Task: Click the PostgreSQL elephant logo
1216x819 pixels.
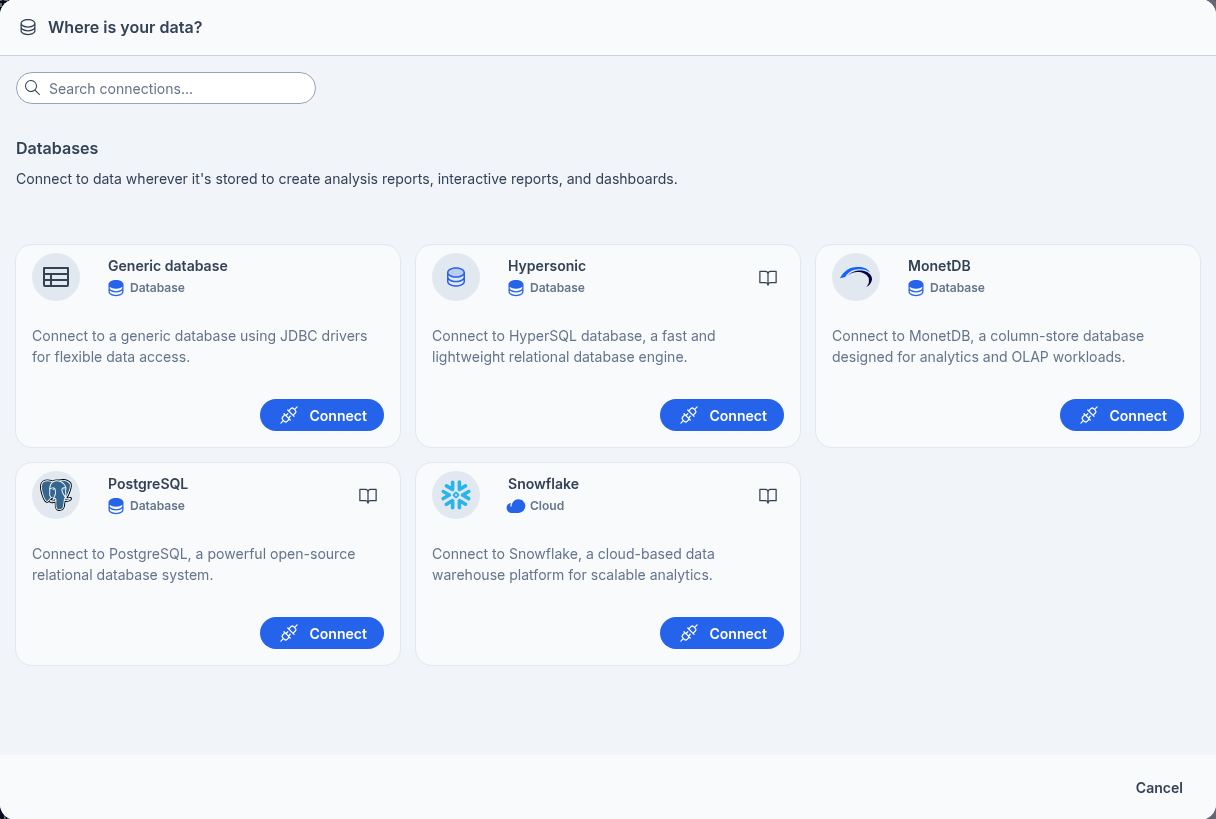Action: click(56, 495)
